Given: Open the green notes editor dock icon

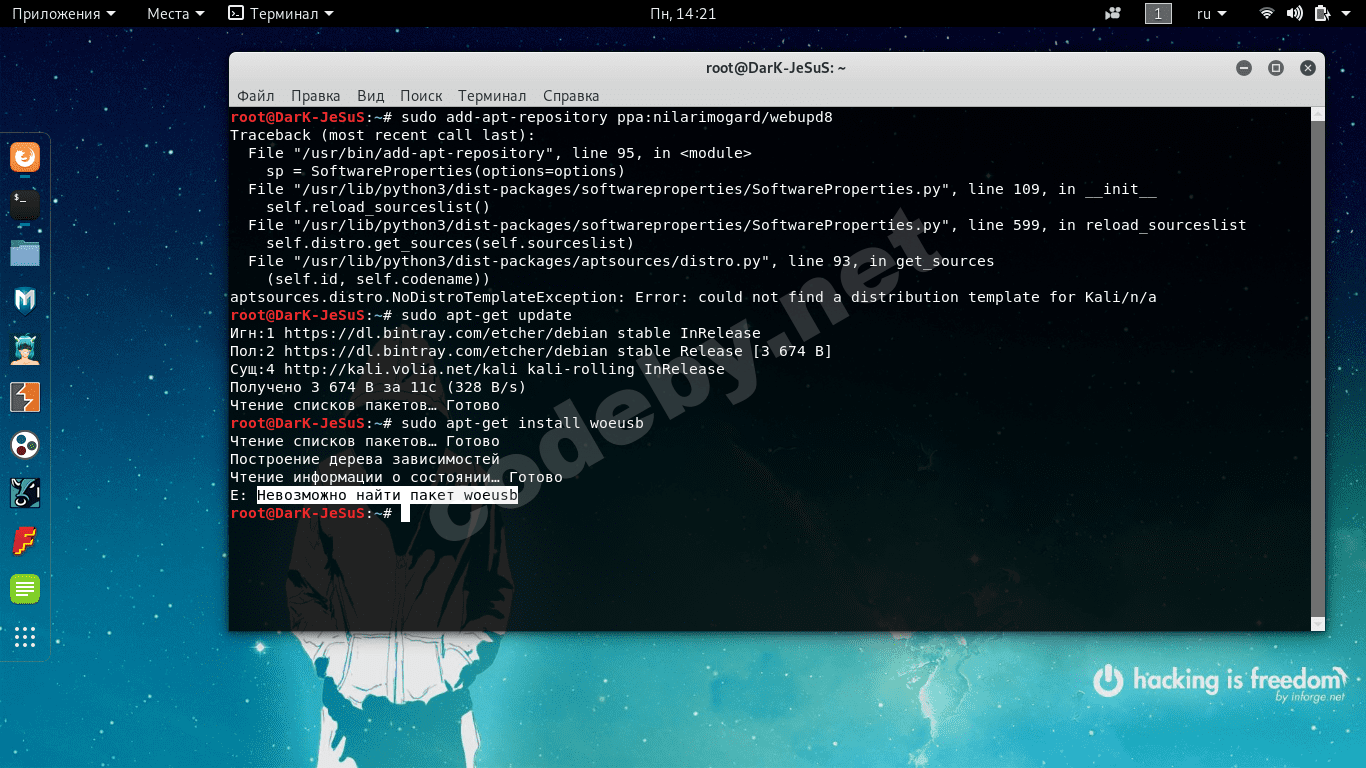Looking at the screenshot, I should point(25,589).
